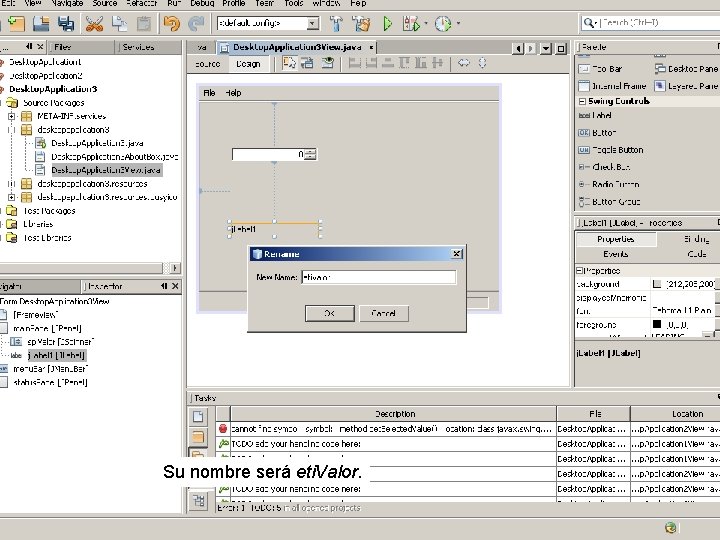The height and width of the screenshot is (540, 720).
Task: Click the Copy toolbar icon
Action: 119,24
